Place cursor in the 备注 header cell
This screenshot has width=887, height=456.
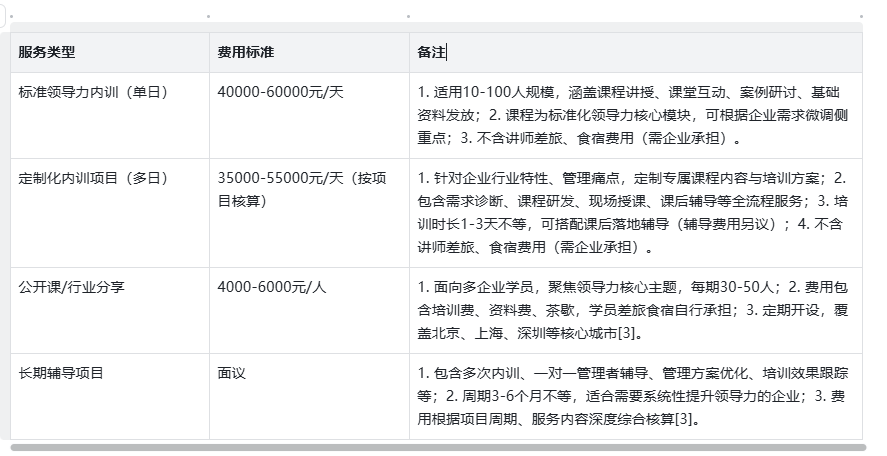(432, 52)
